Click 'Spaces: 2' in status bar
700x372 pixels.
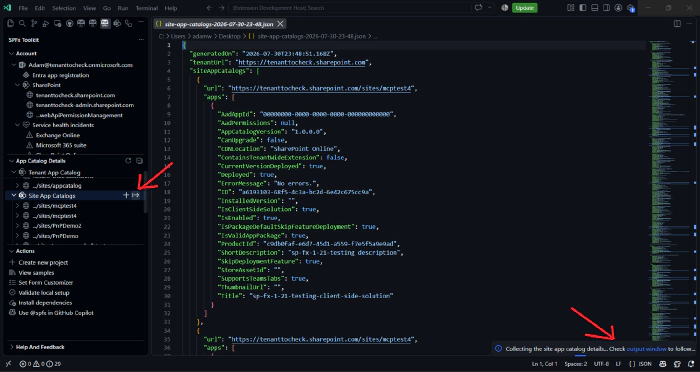point(575,364)
